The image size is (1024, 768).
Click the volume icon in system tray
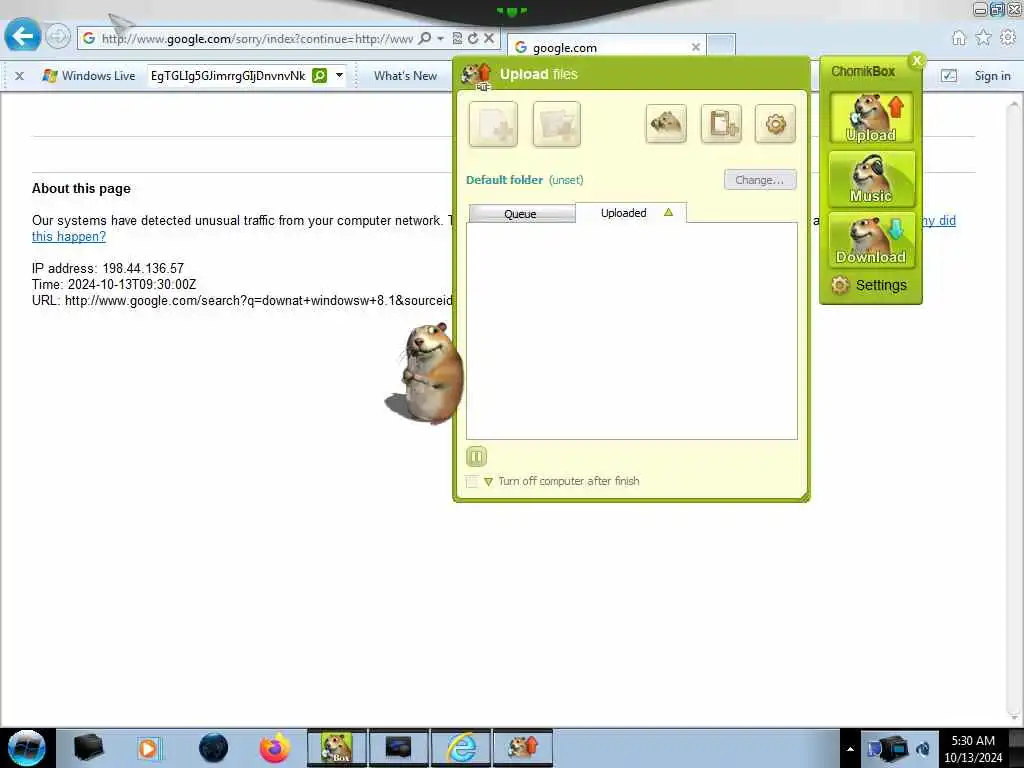coord(923,749)
